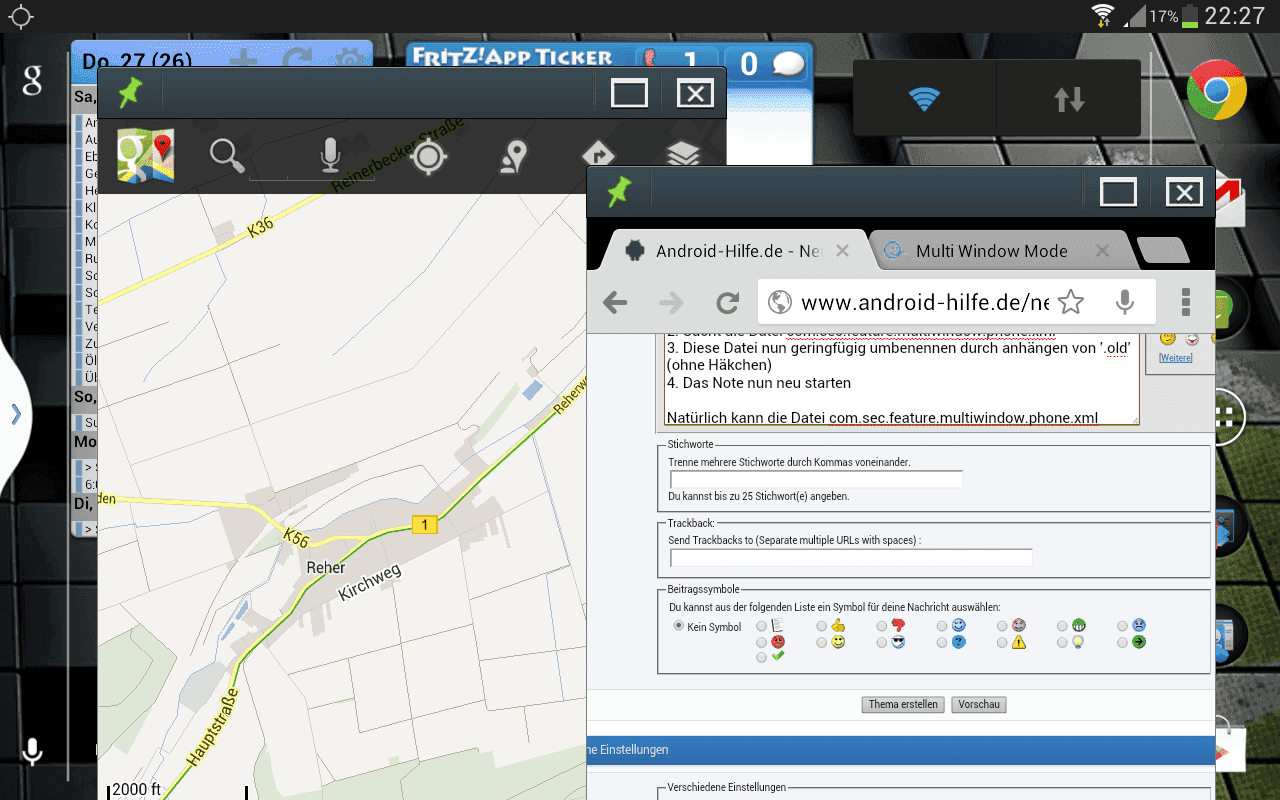Tap the status bar clock 22:27
Image resolution: width=1280 pixels, height=800 pixels.
pos(1235,15)
